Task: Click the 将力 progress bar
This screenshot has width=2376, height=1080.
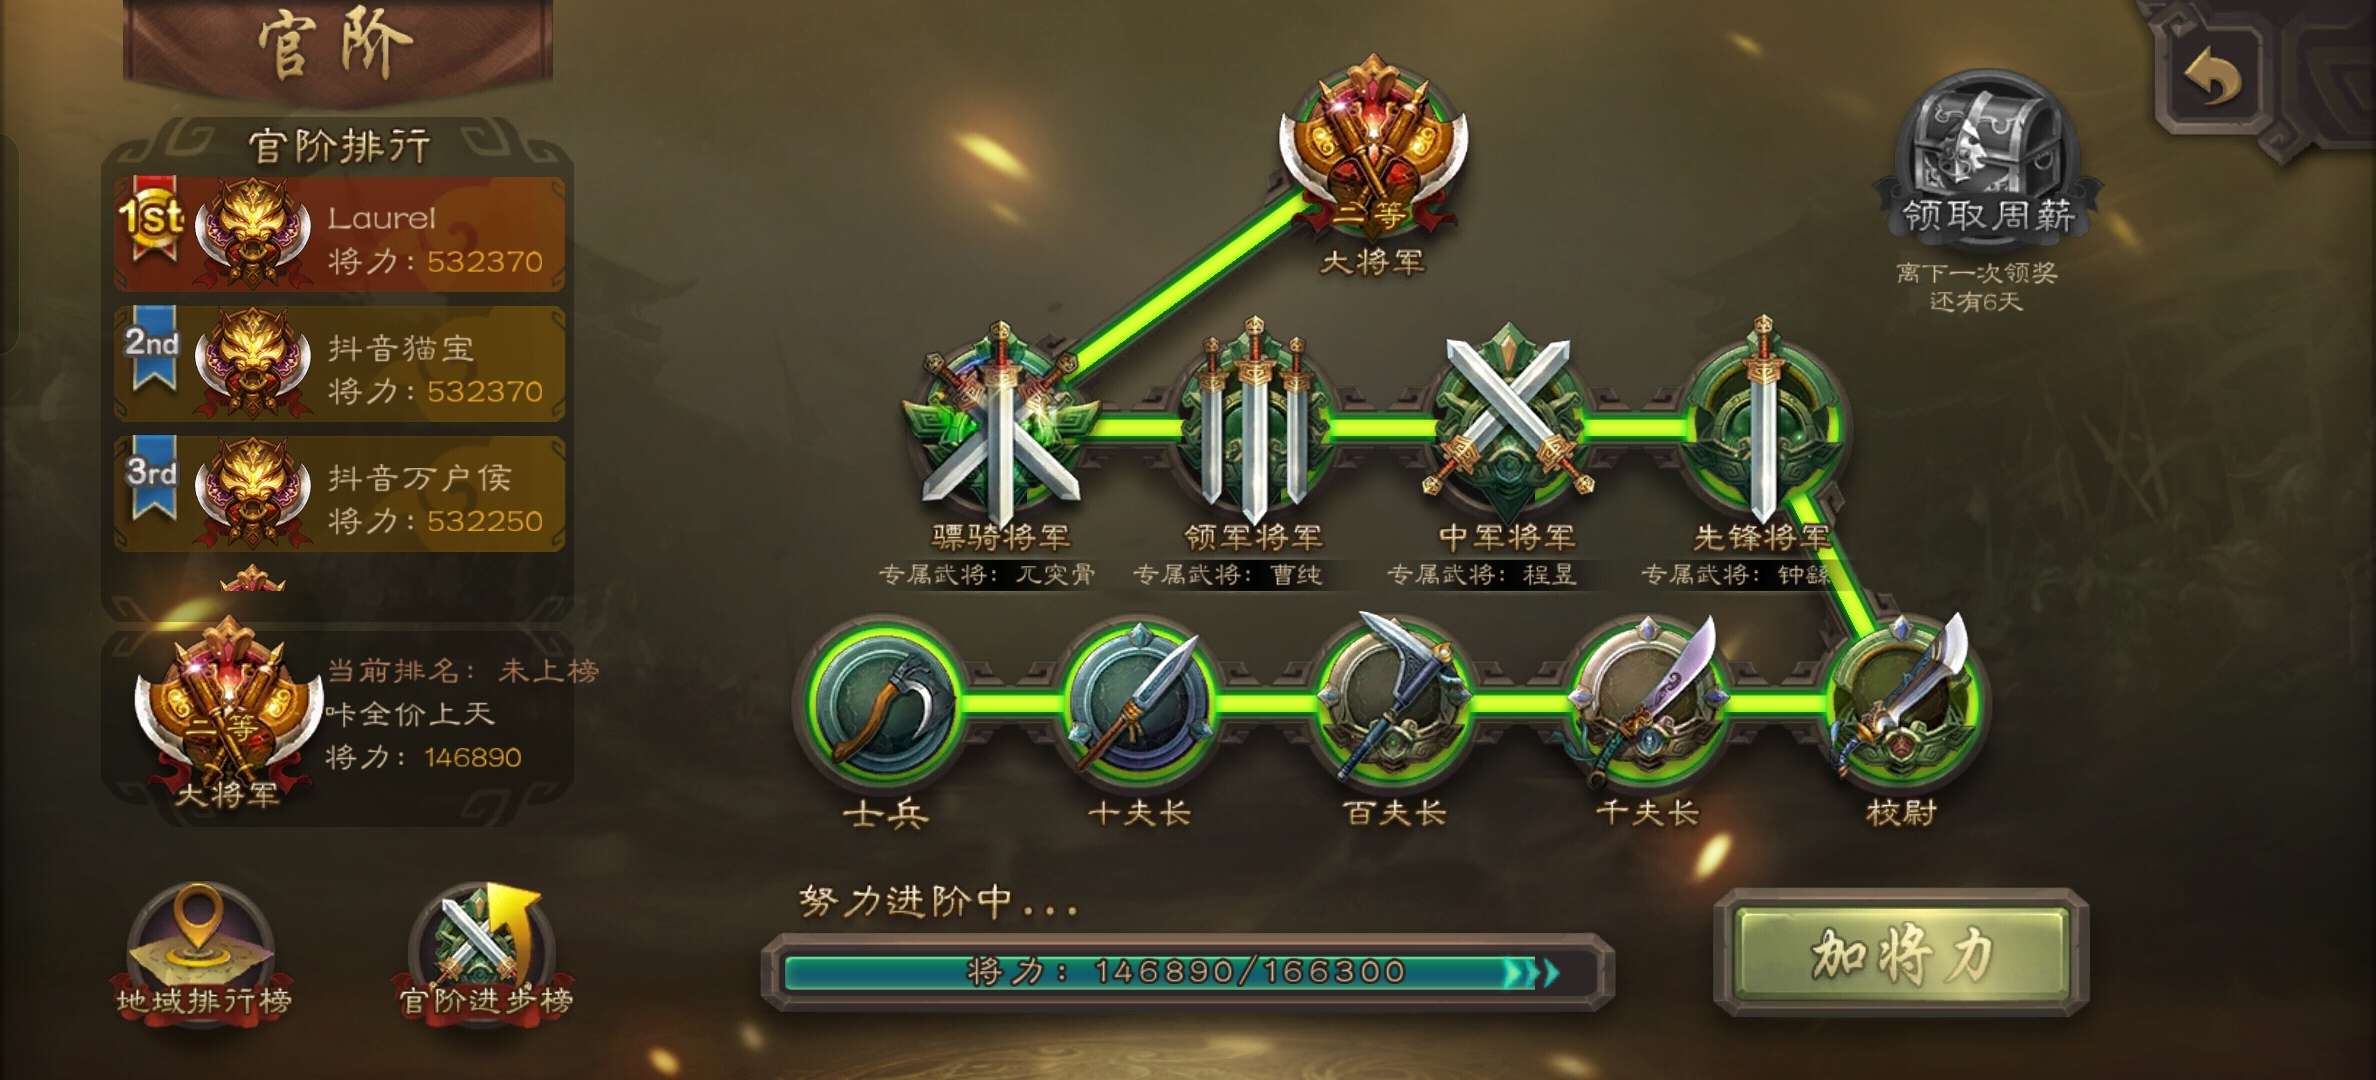Action: (1188, 972)
